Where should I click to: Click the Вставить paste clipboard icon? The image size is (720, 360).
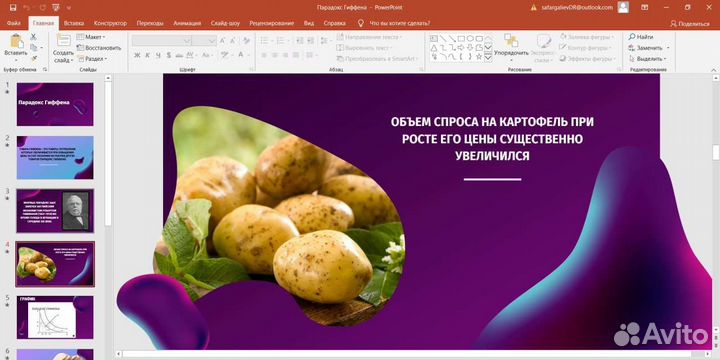tap(17, 41)
